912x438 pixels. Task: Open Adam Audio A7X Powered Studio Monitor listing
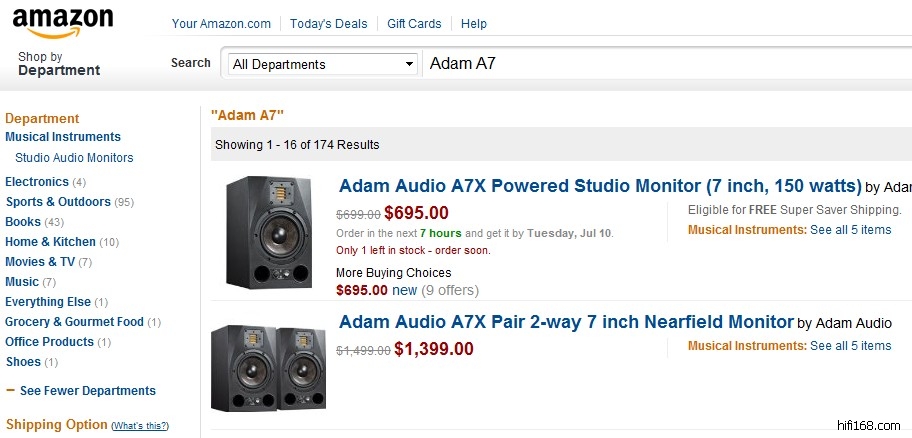(600, 186)
